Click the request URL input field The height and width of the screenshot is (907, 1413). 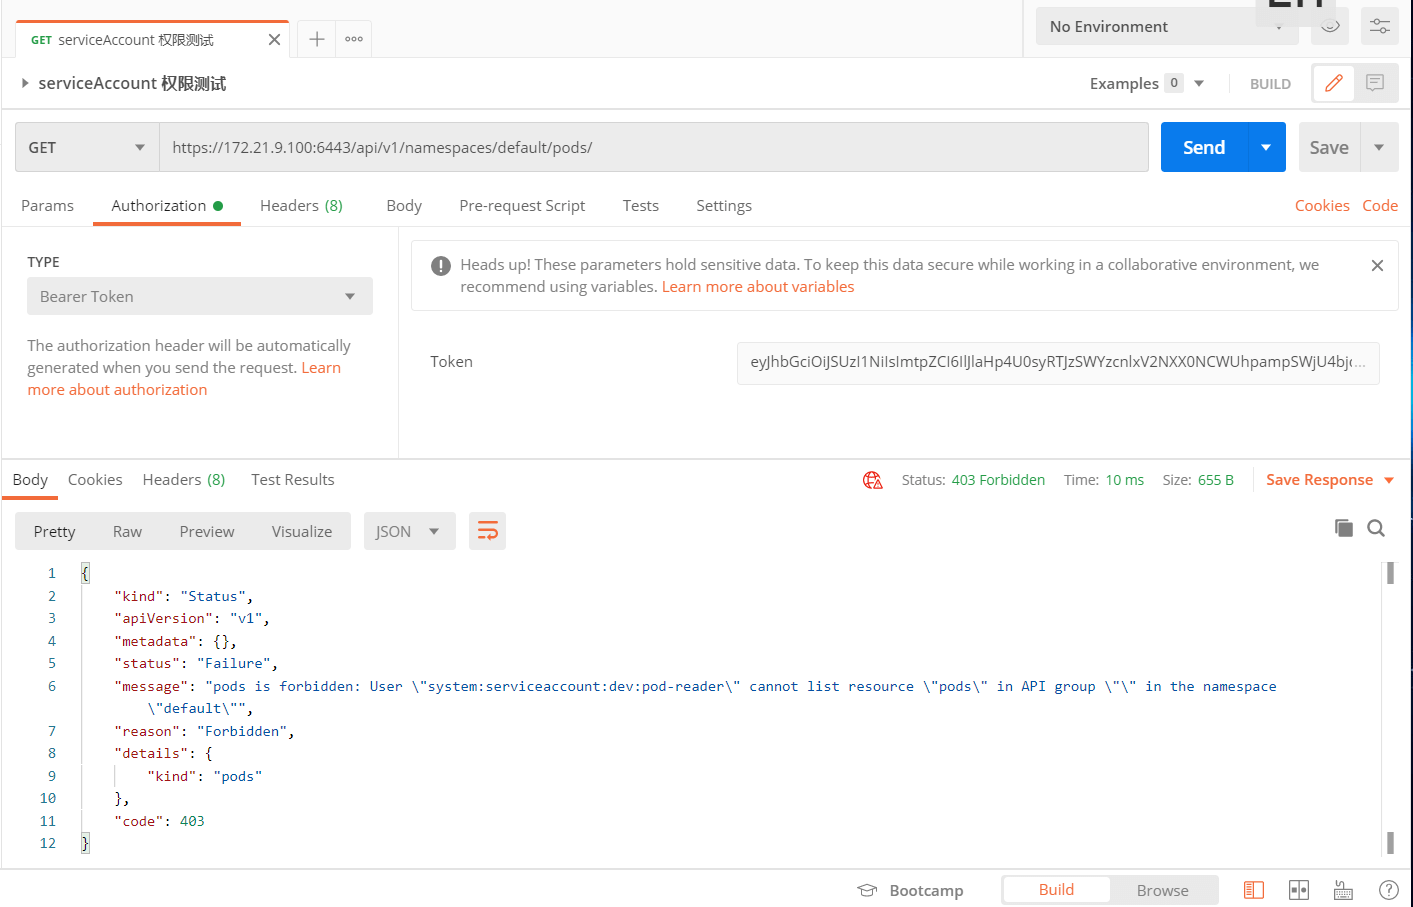click(652, 147)
